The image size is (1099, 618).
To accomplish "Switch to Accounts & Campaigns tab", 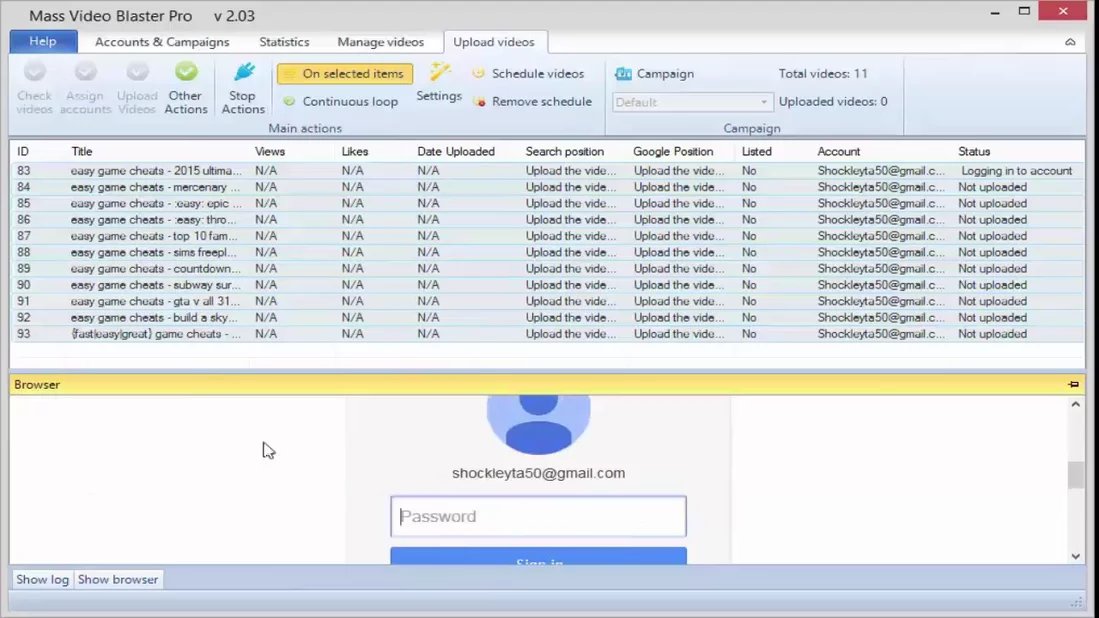I will click(162, 42).
